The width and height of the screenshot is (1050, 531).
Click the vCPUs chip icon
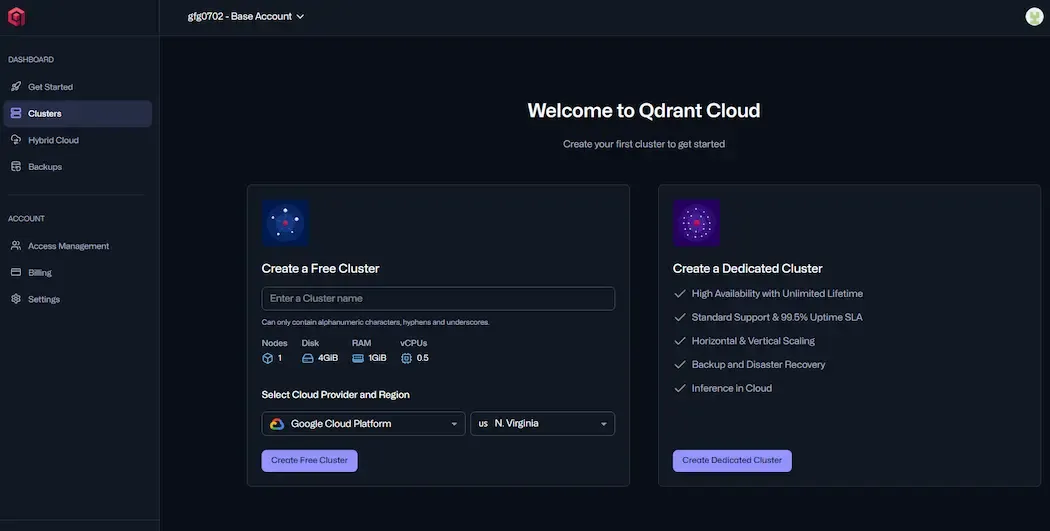[x=406, y=358]
